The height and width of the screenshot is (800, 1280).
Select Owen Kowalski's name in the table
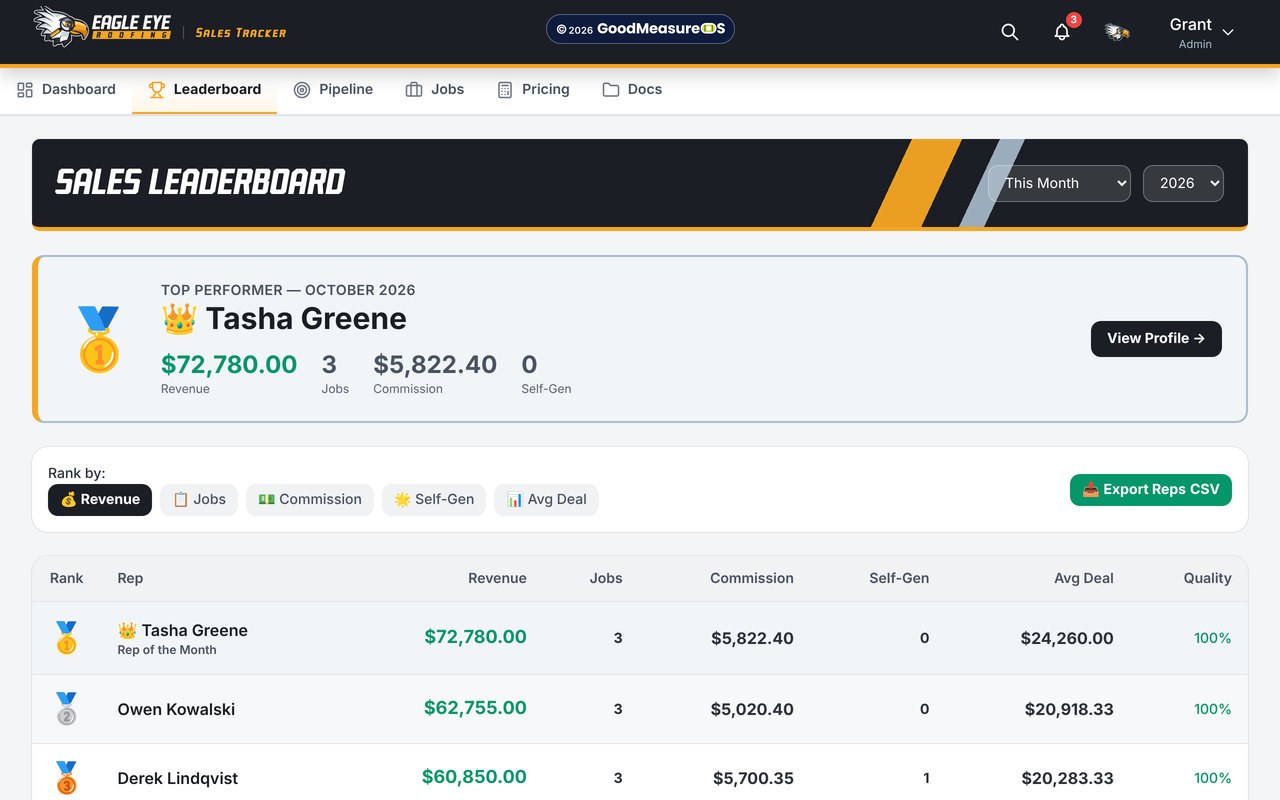[x=176, y=709]
